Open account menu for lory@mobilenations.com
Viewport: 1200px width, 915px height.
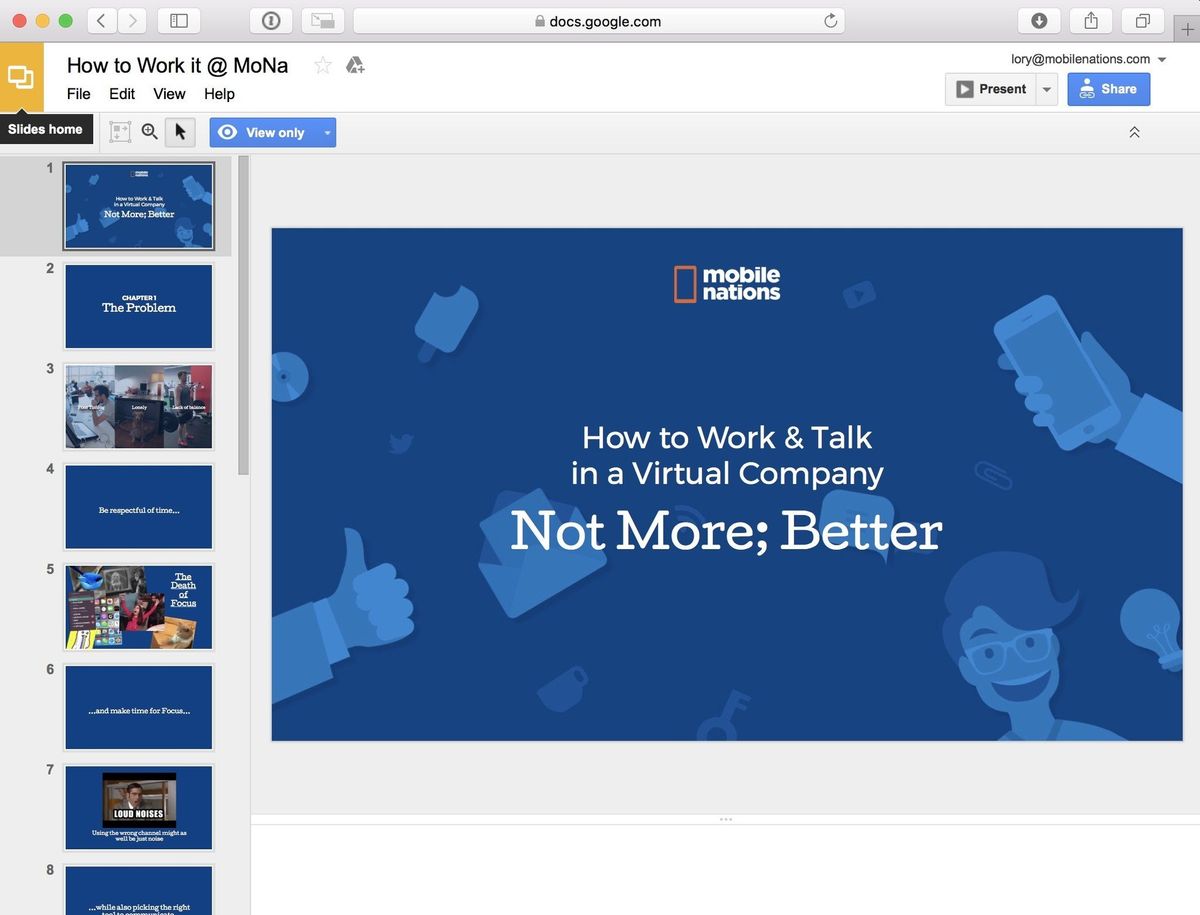point(1089,59)
